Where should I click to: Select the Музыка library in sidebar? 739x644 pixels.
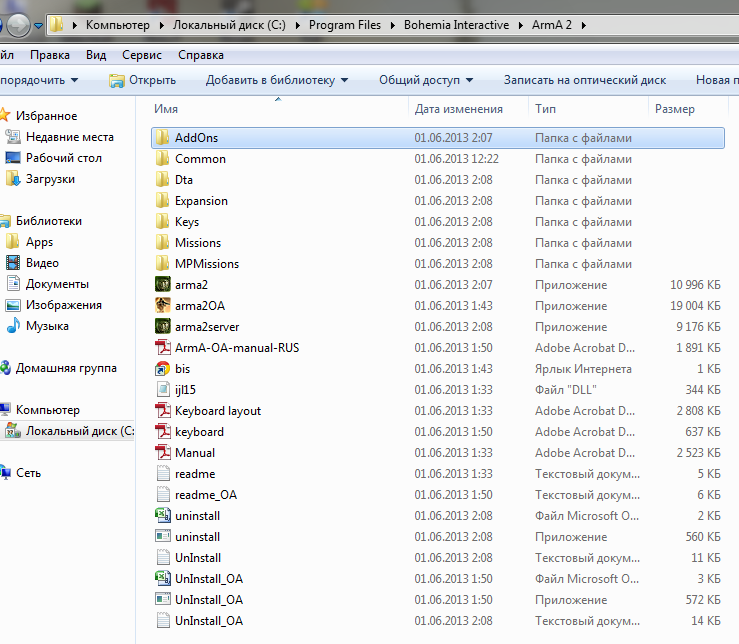(47, 326)
